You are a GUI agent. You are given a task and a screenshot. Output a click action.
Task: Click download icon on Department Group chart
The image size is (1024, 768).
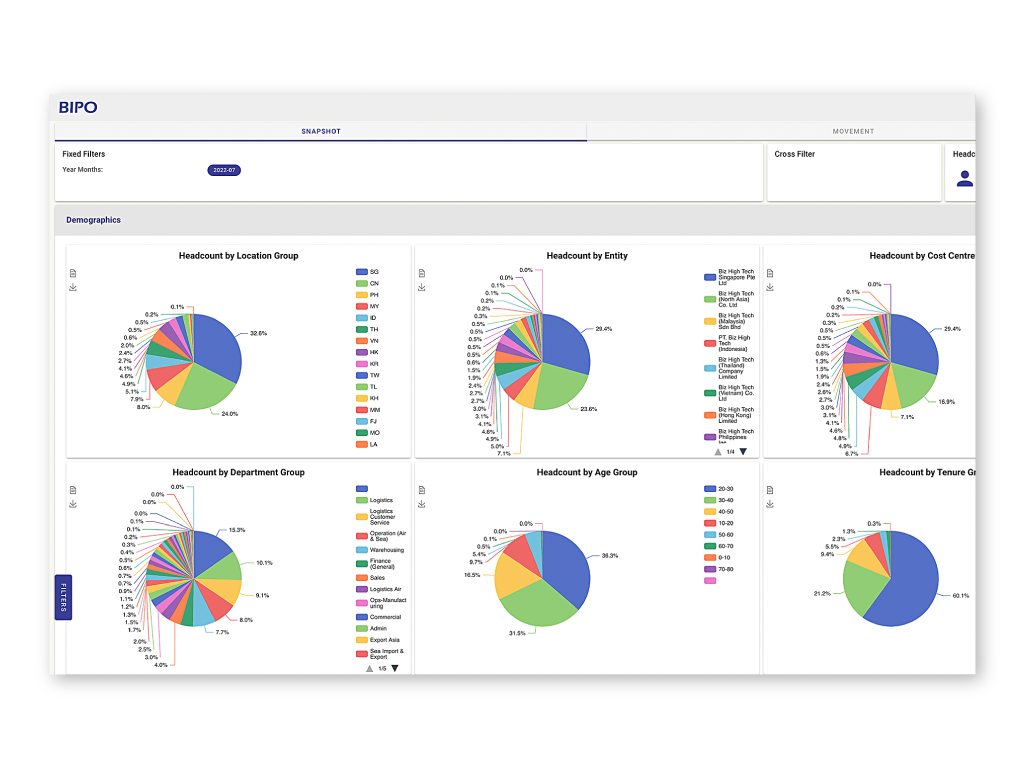click(73, 504)
